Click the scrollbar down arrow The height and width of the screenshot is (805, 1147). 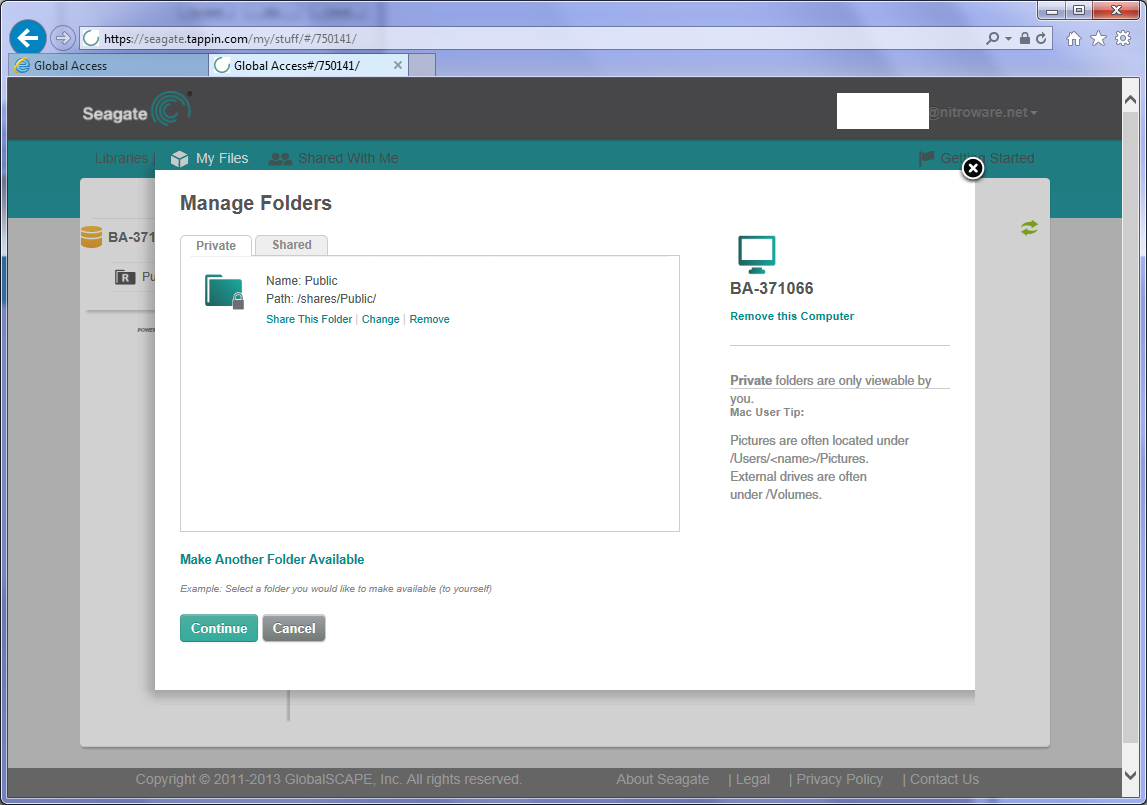click(1130, 775)
